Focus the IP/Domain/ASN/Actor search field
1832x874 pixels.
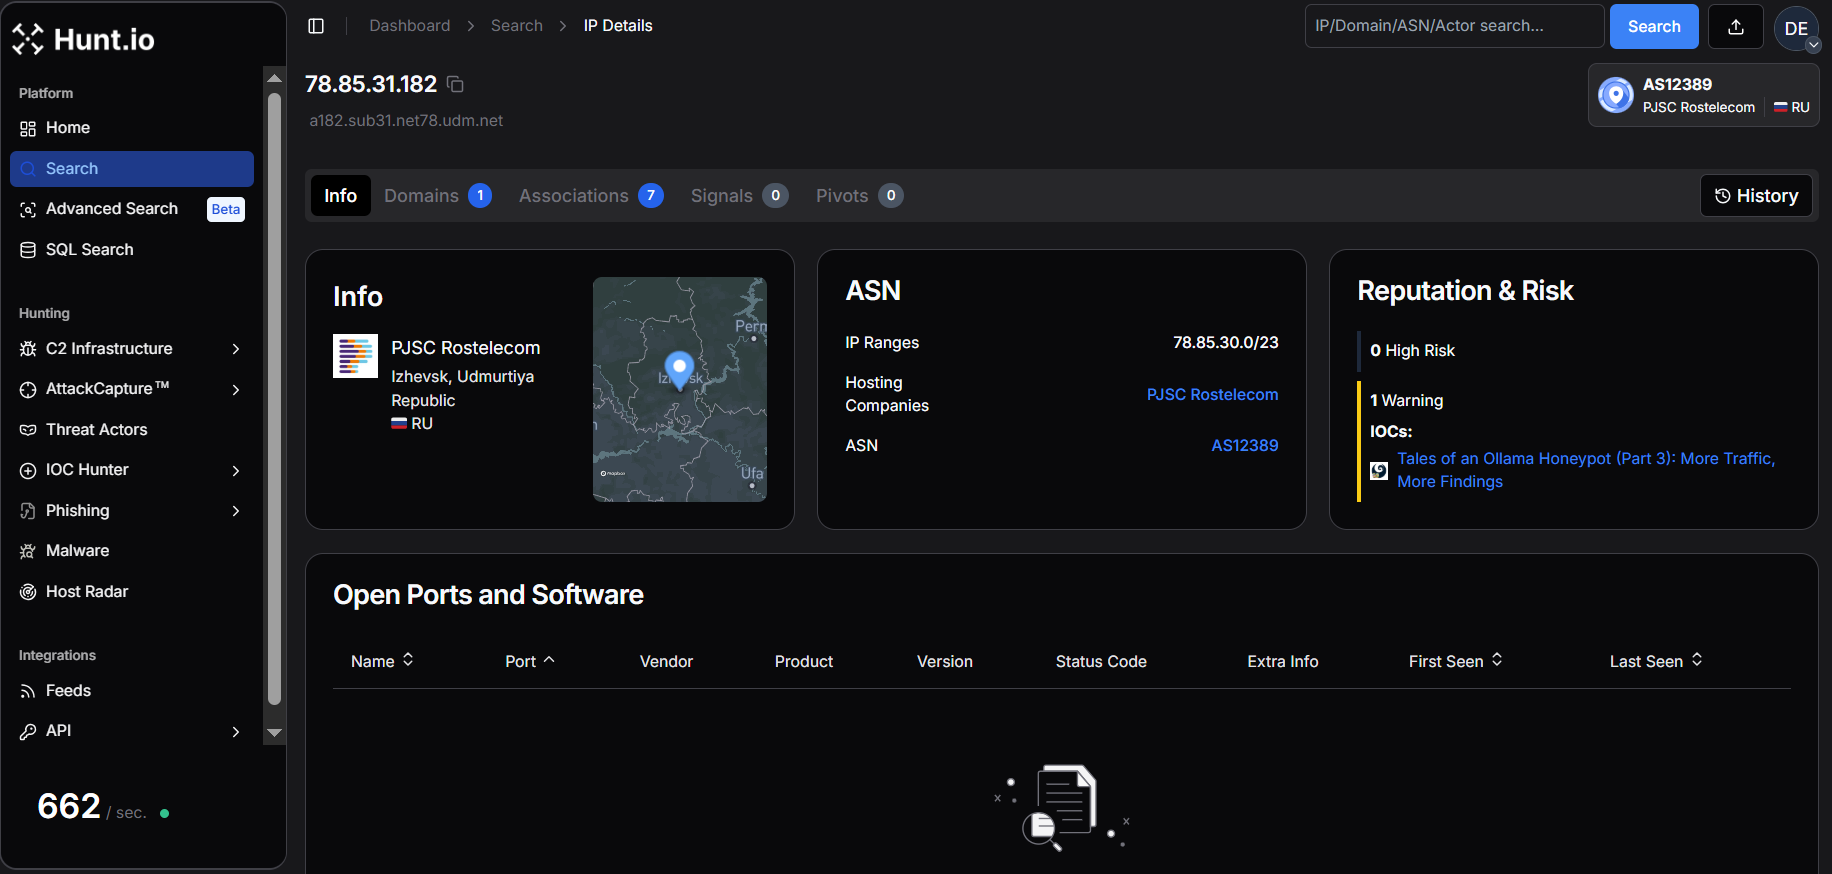pyautogui.click(x=1454, y=26)
